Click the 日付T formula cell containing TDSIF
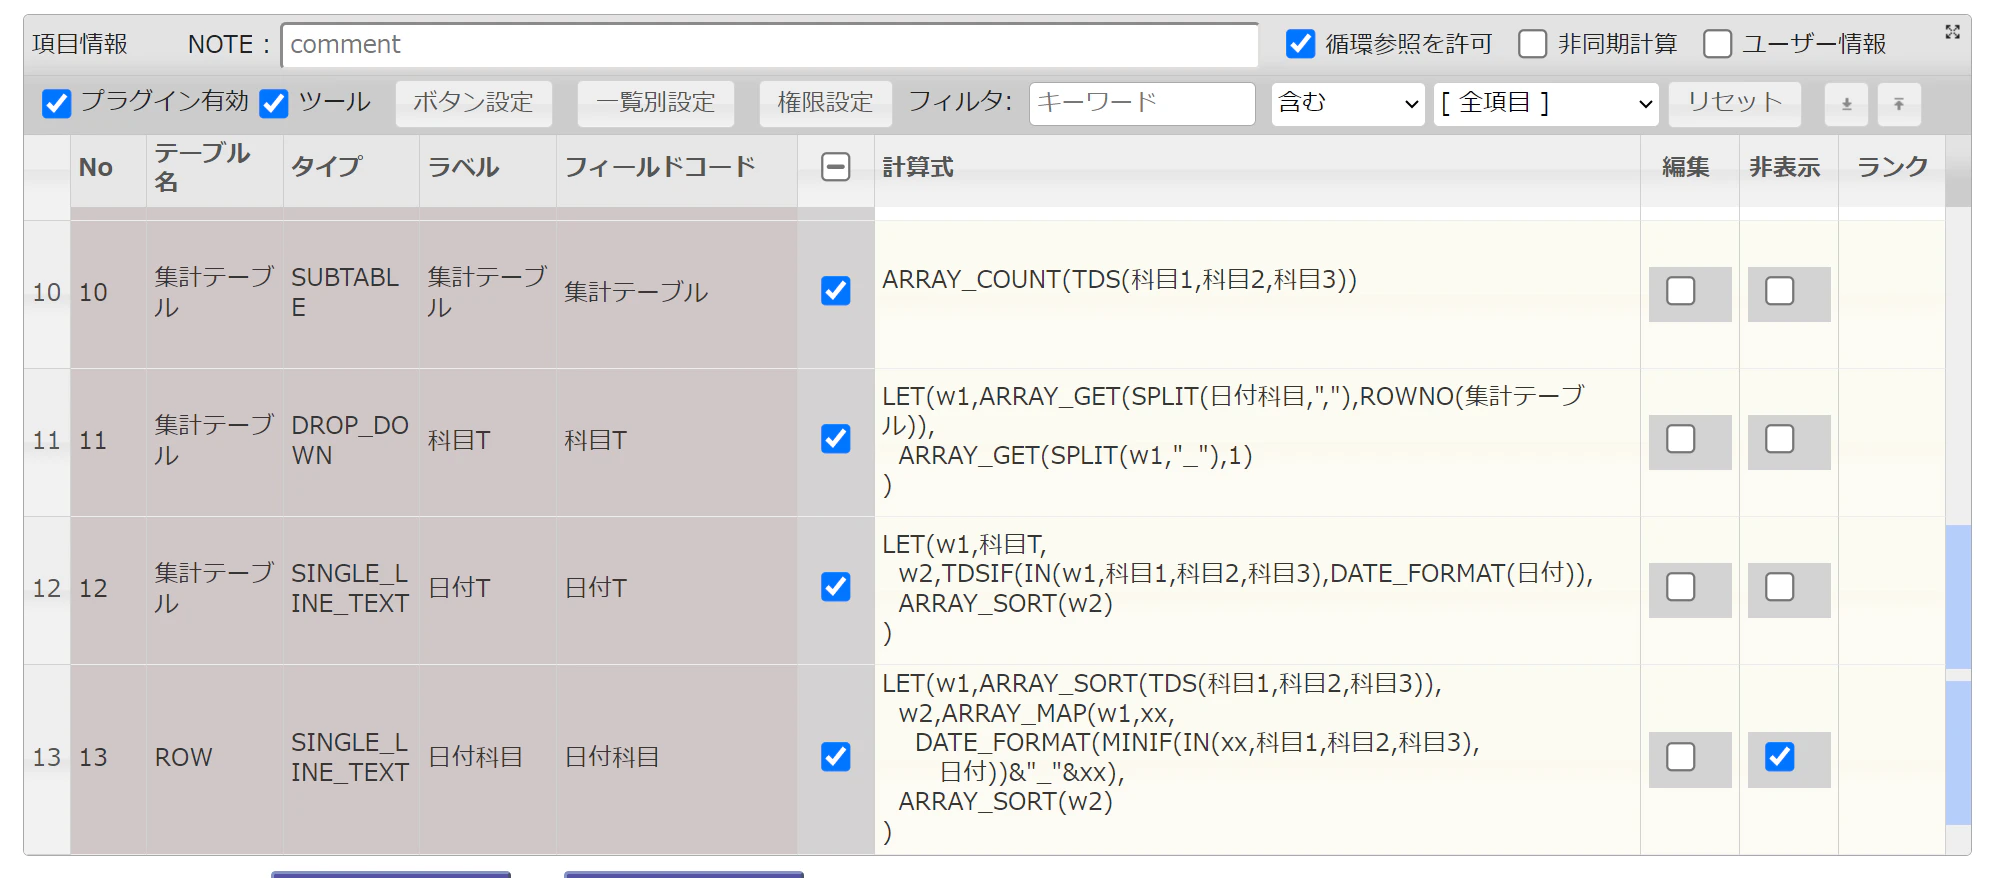The height and width of the screenshot is (878, 1993). (1257, 590)
